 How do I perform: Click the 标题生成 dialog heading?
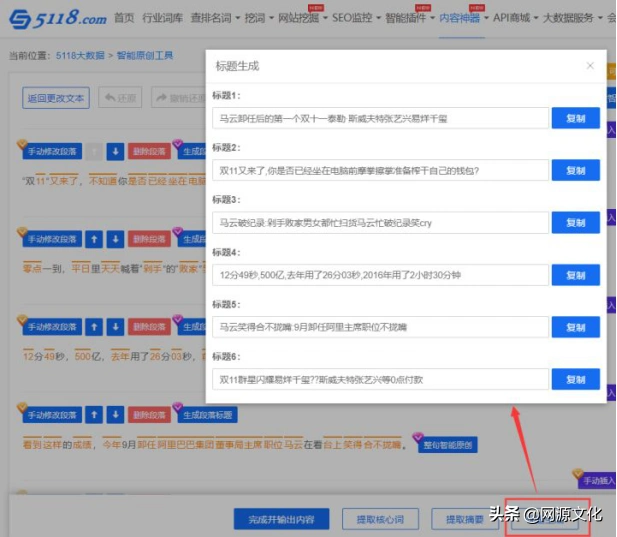click(x=237, y=66)
